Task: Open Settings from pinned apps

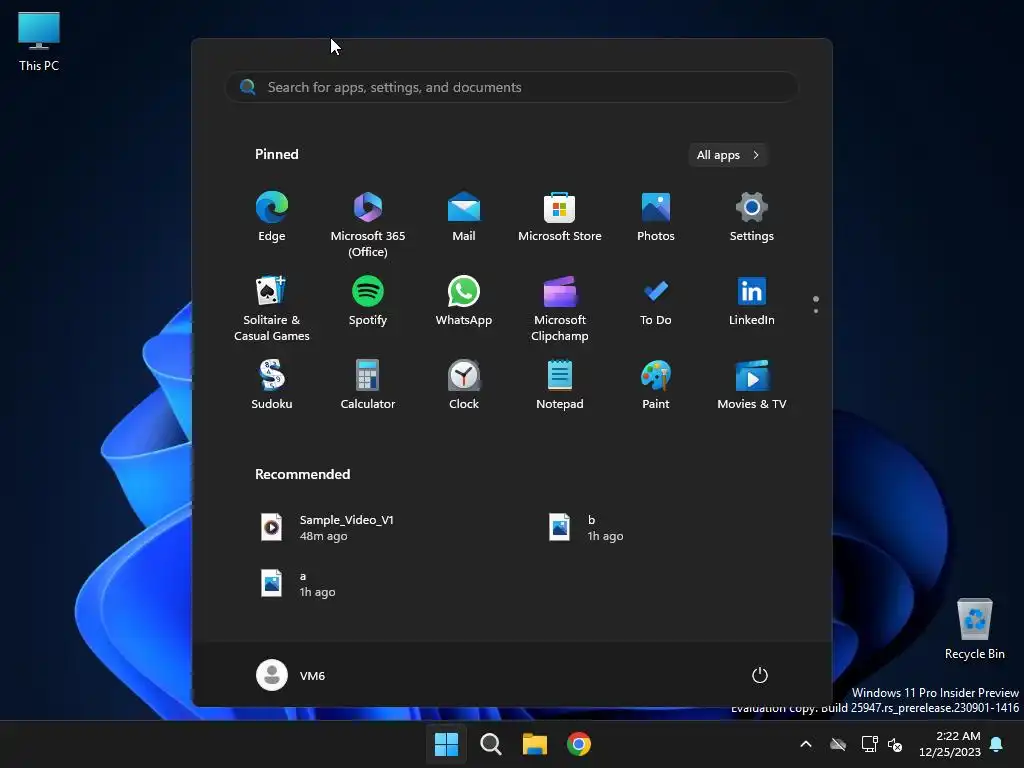Action: (752, 217)
